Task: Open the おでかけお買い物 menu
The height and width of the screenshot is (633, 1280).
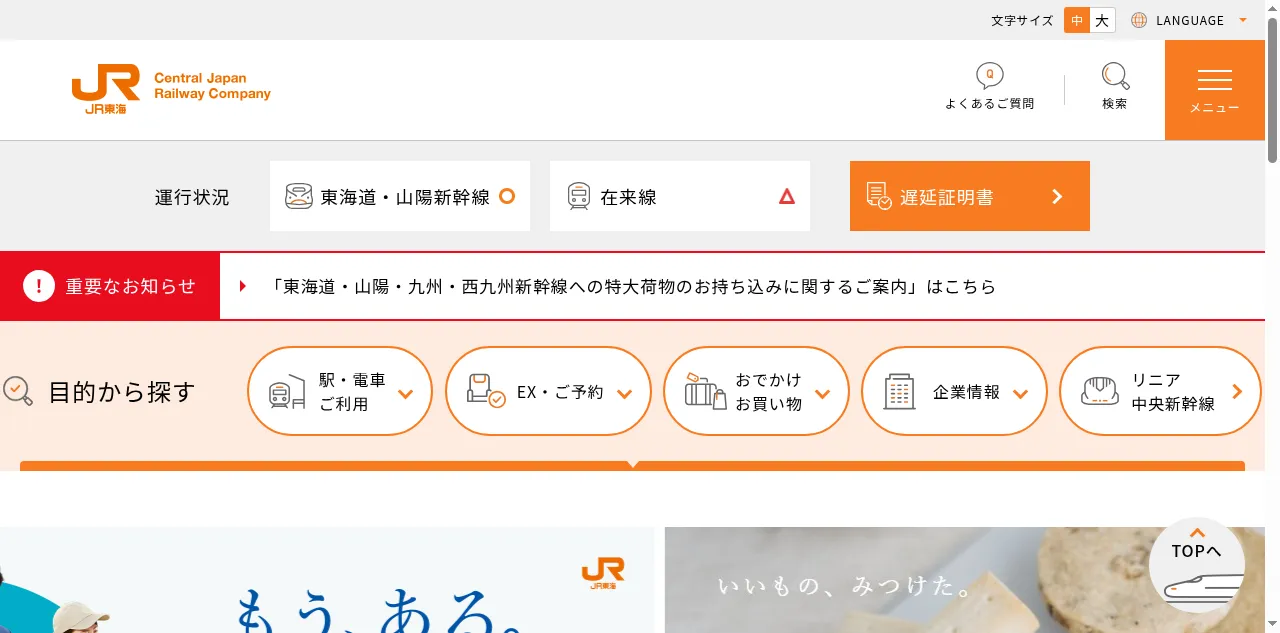Action: click(x=756, y=391)
